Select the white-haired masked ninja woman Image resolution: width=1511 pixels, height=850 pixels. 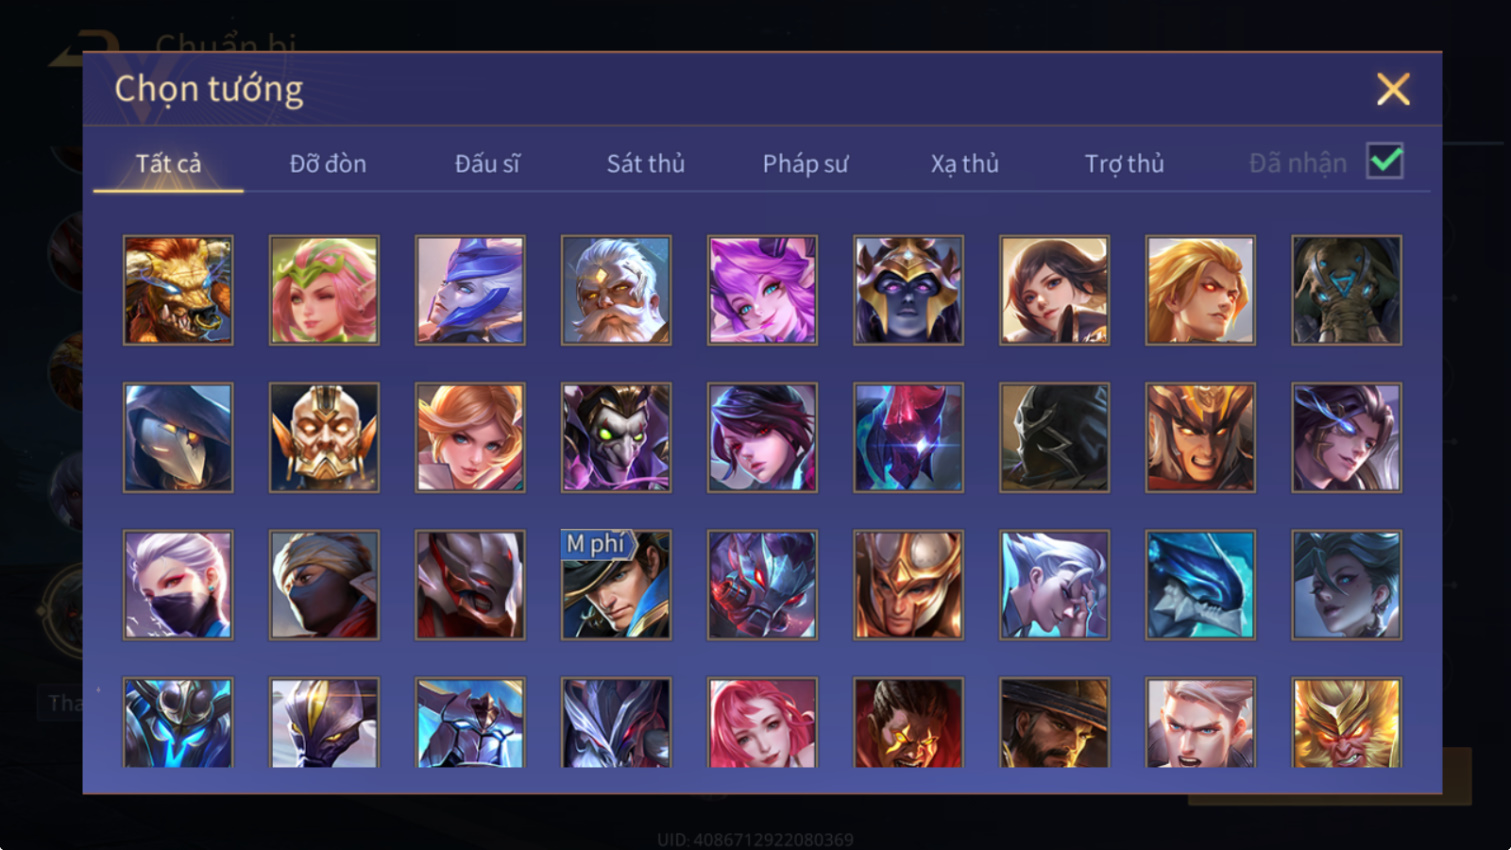point(178,584)
